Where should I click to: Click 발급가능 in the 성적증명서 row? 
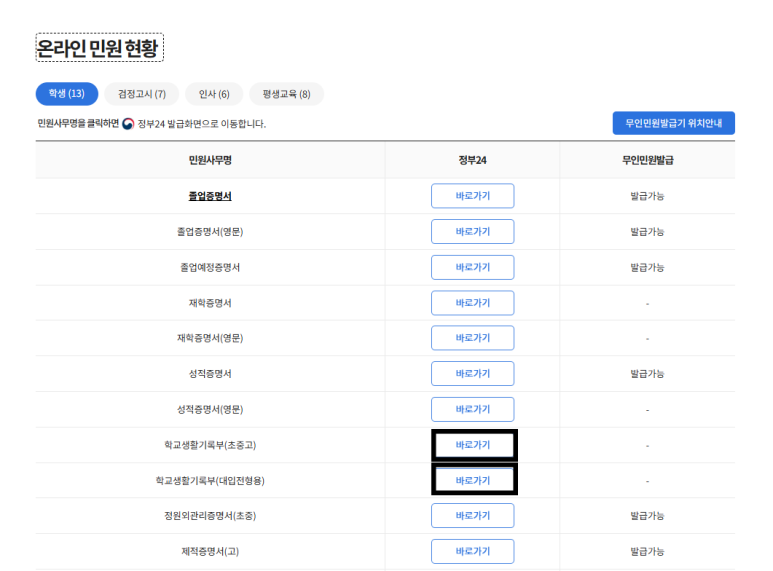(647, 373)
